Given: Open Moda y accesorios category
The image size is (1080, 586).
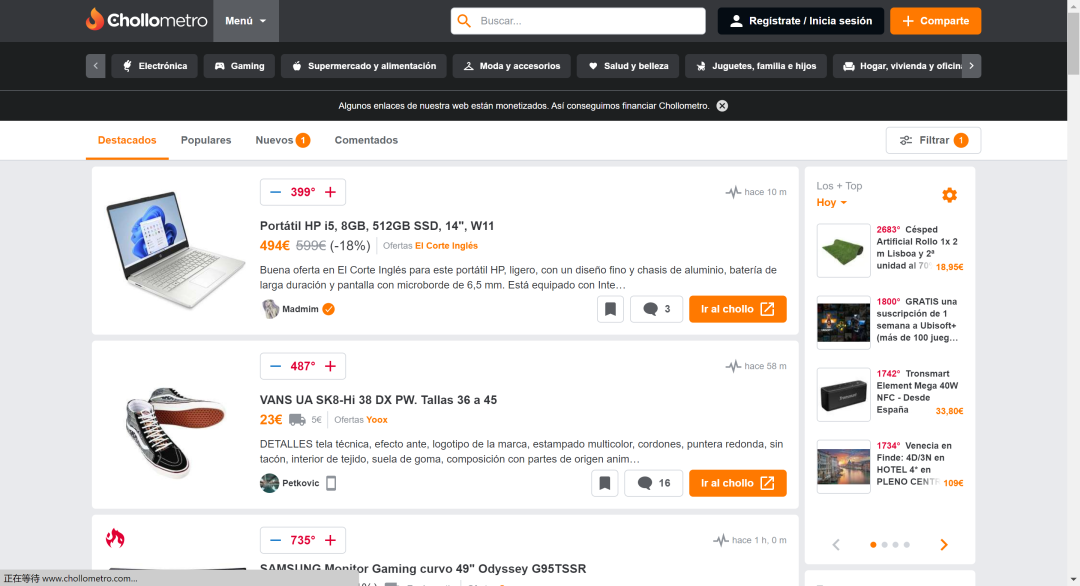Looking at the screenshot, I should pos(512,66).
